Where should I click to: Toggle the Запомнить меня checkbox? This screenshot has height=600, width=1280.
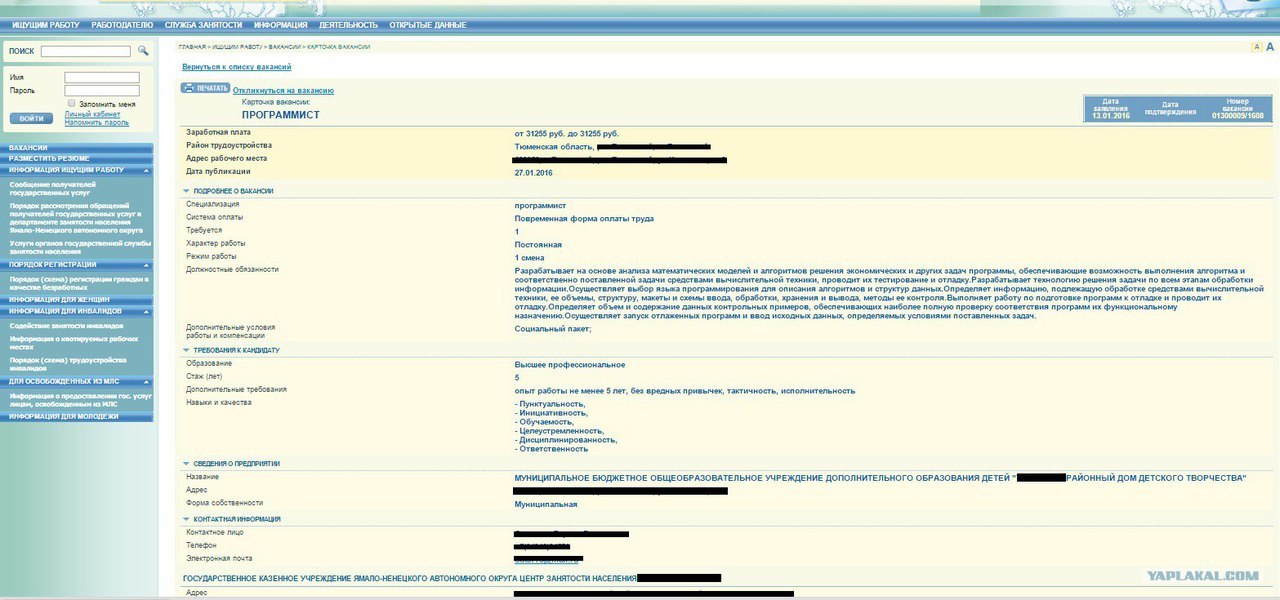pos(72,103)
